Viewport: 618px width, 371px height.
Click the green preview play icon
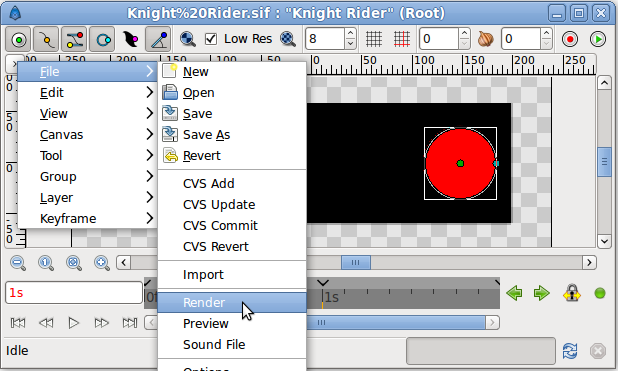pos(598,39)
